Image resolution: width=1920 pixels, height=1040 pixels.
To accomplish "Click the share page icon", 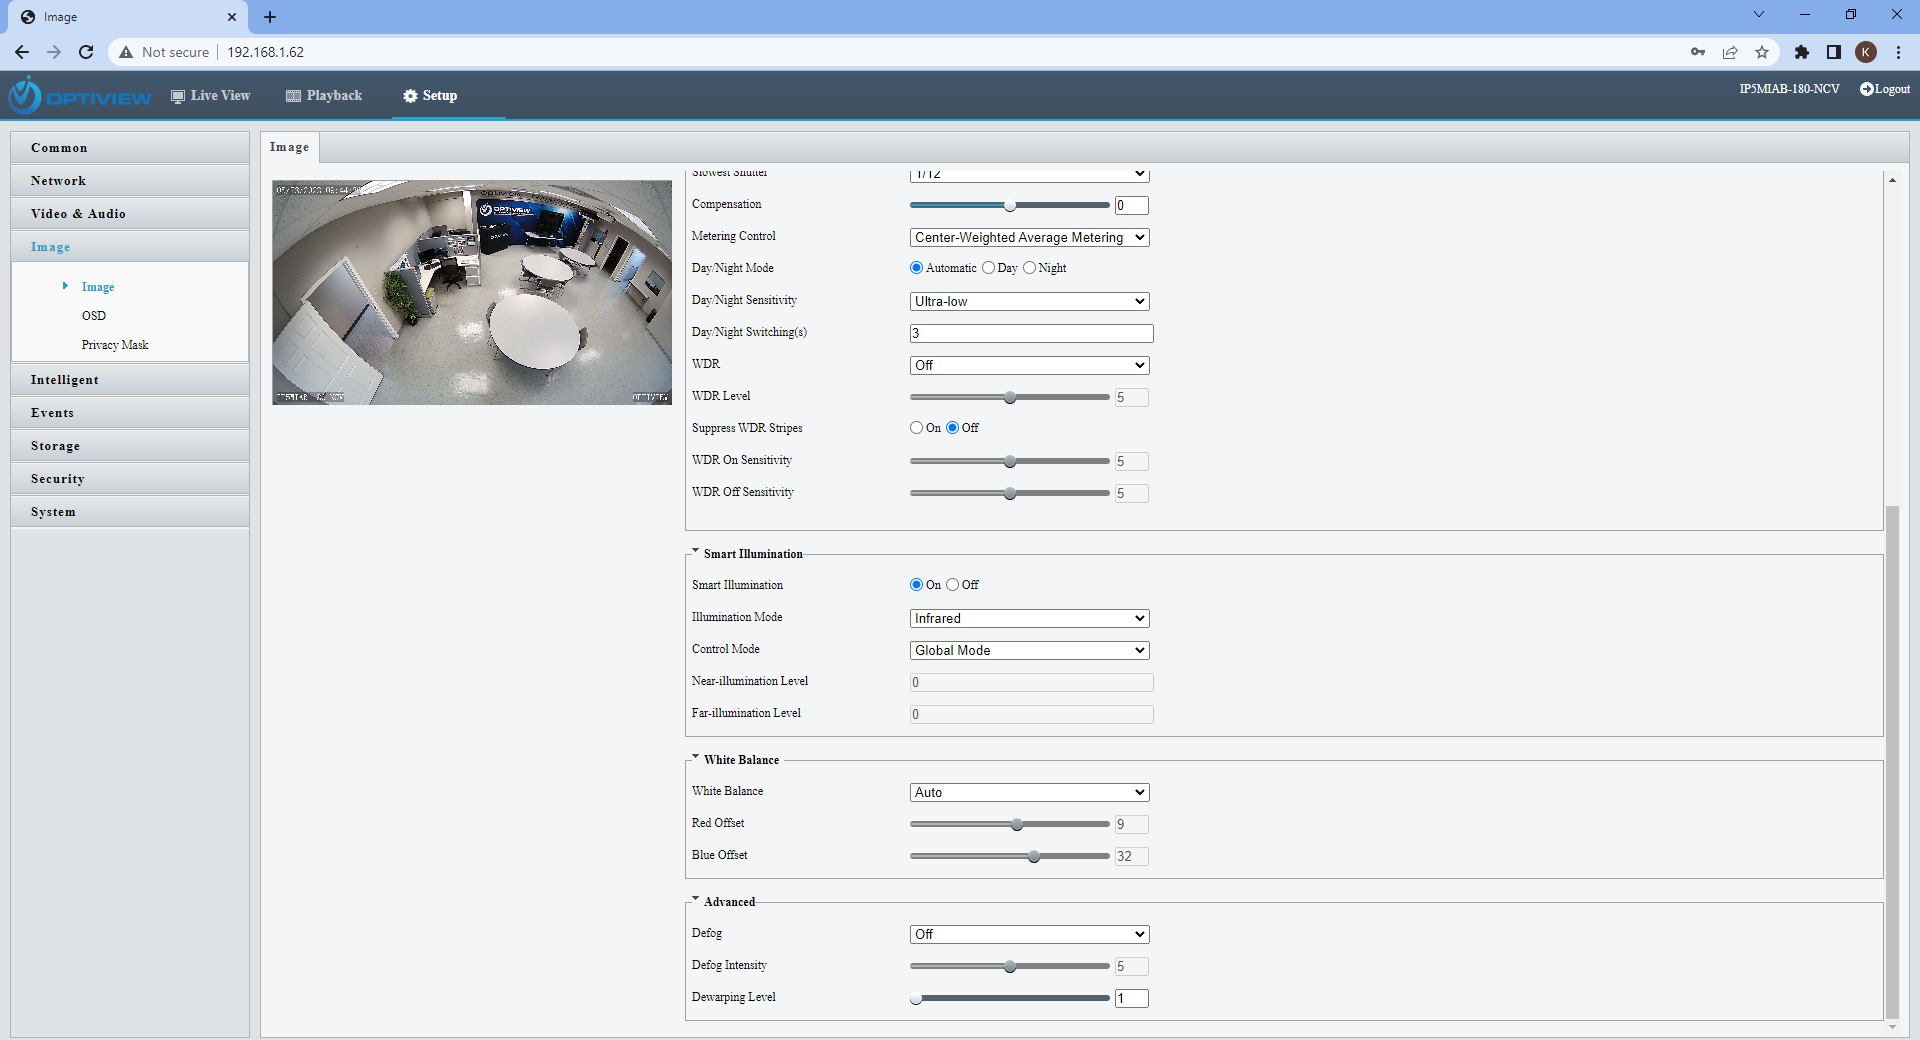I will click(1730, 52).
